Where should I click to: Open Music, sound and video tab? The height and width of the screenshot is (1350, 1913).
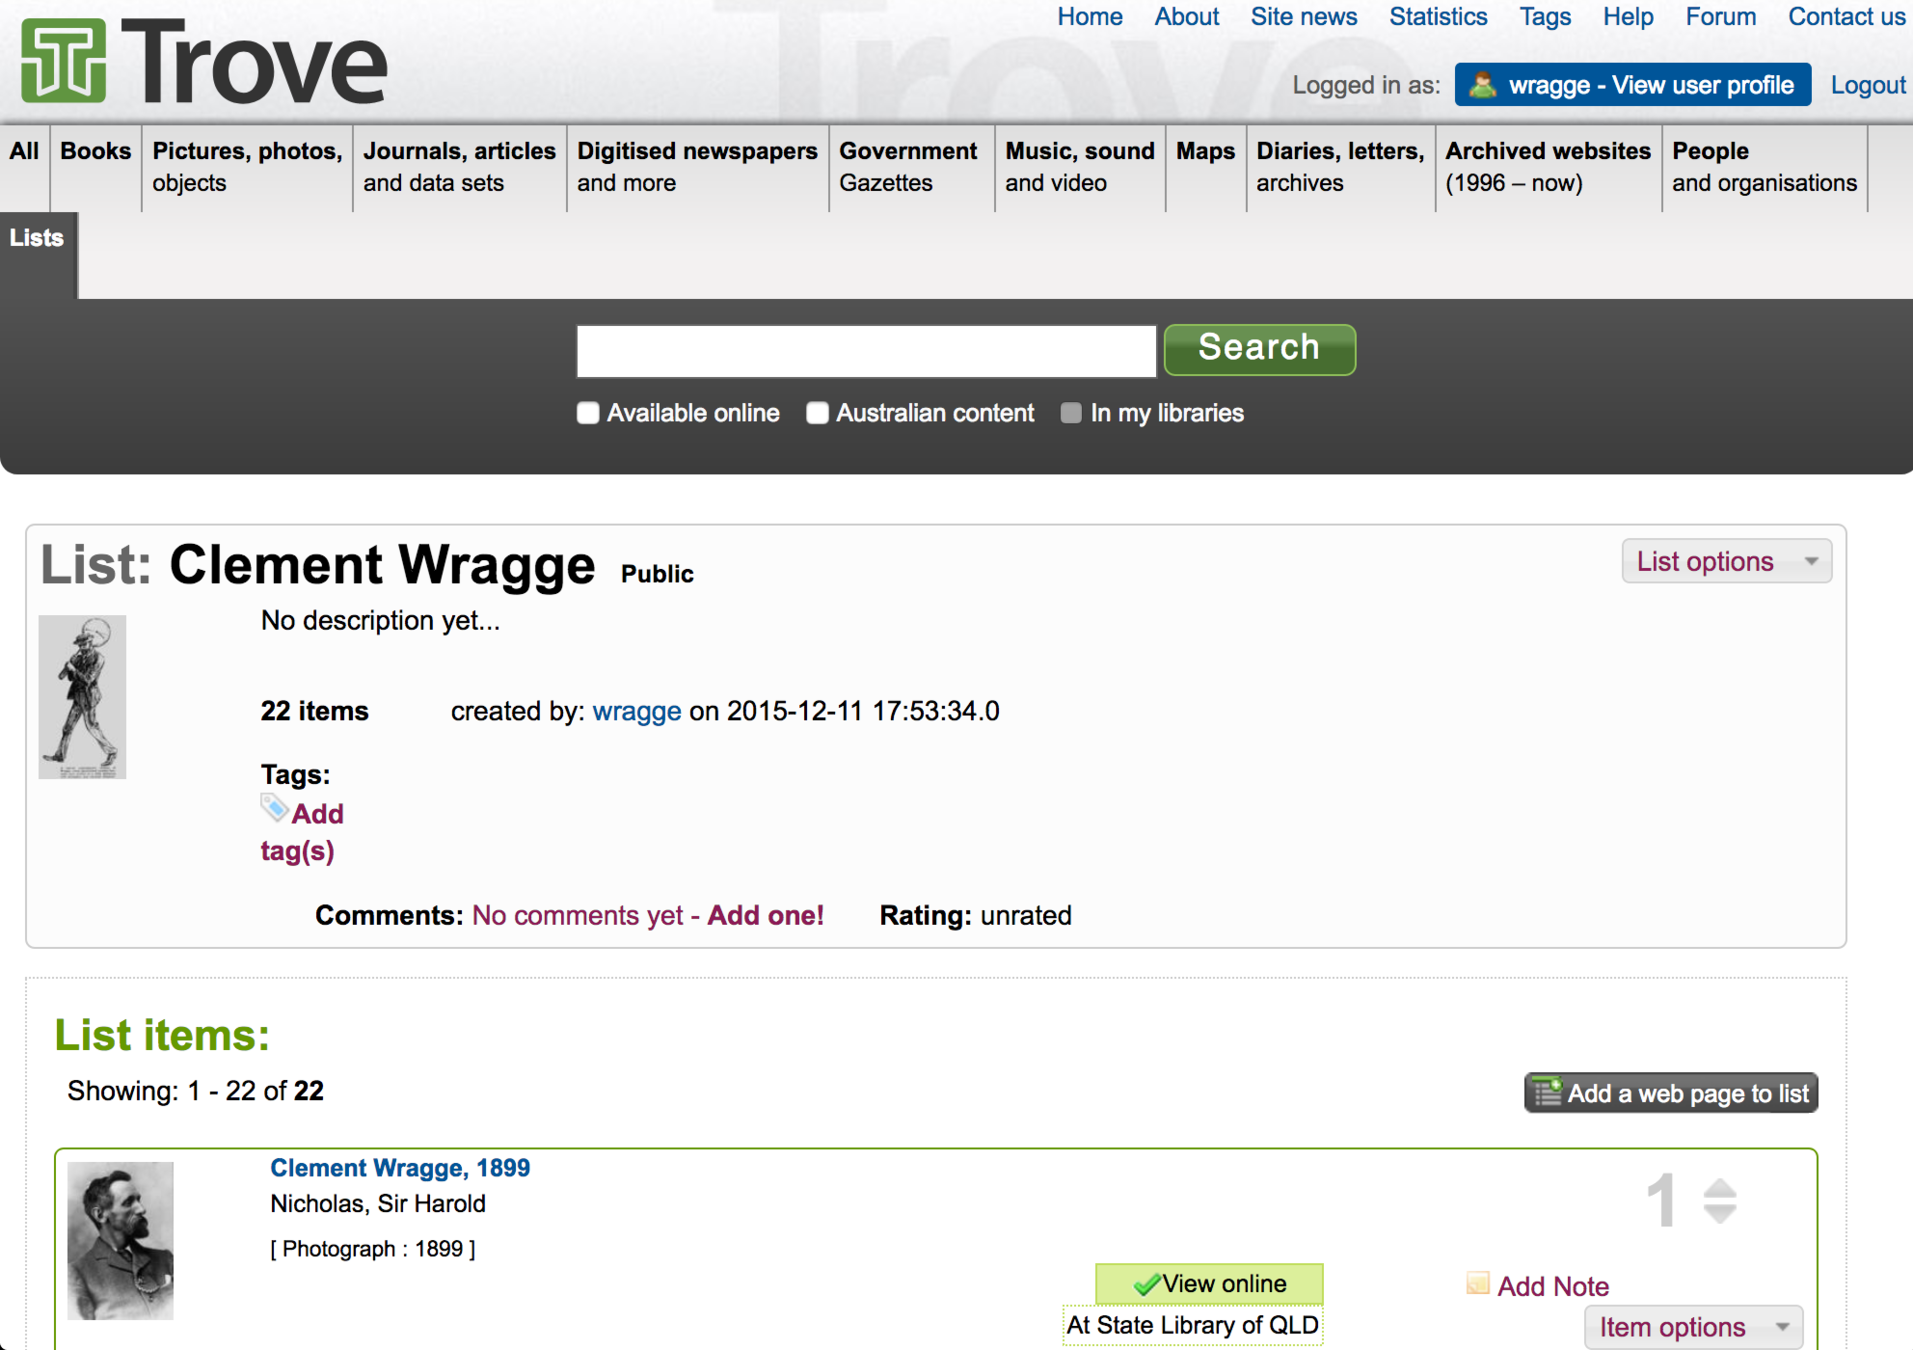(1080, 167)
